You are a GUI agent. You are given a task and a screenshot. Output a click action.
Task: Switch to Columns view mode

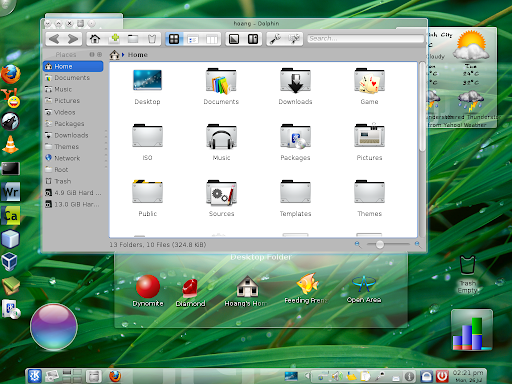coord(212,39)
